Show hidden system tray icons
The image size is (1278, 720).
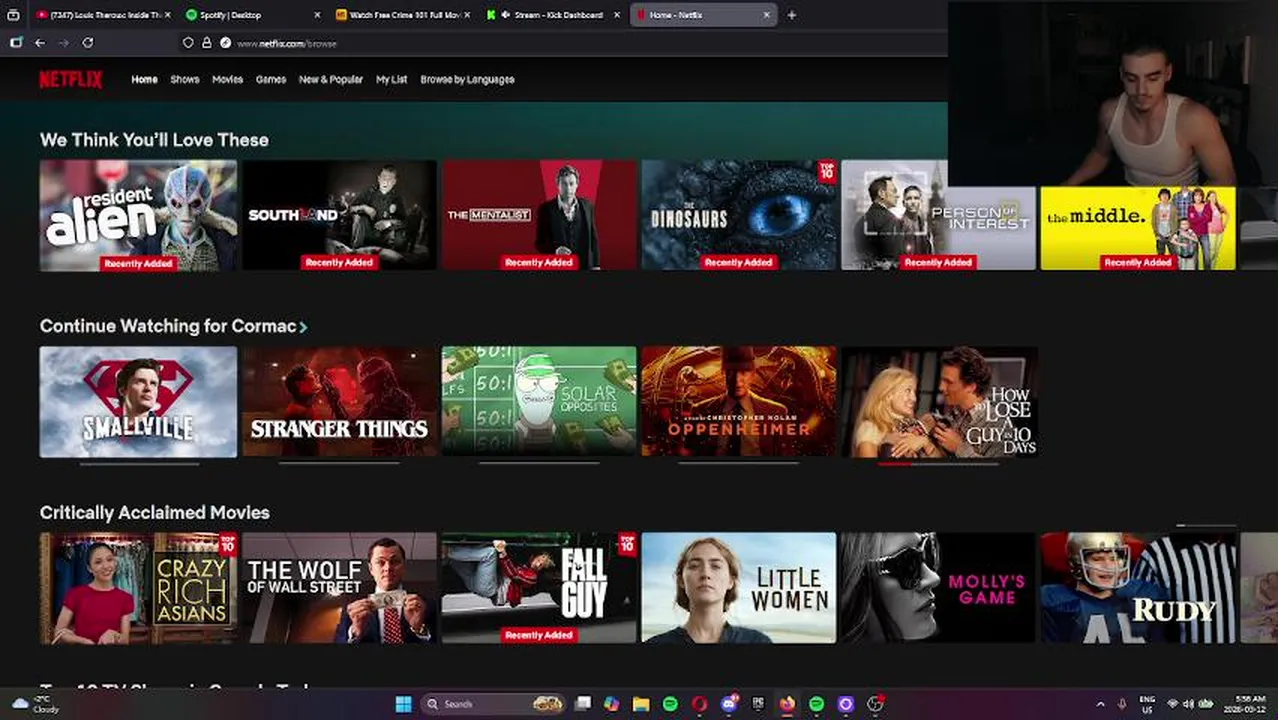(1100, 704)
